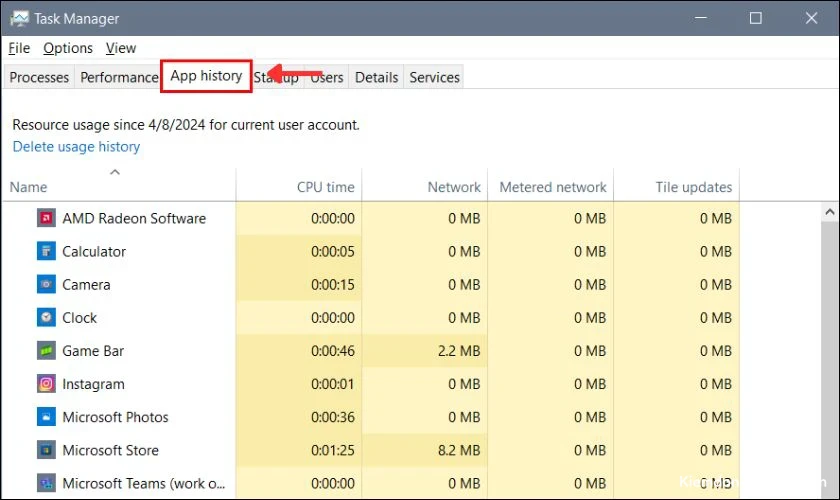Screen dimensions: 840x500
Task: Click Instagram's CPU time 0:00:01
Action: tap(333, 384)
